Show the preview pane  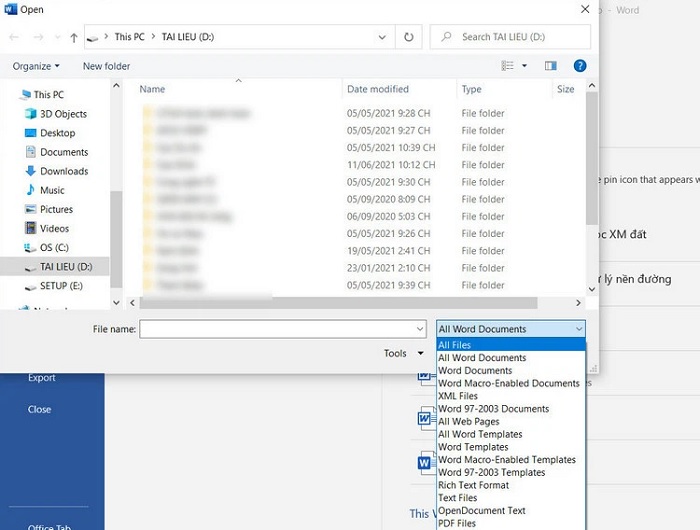pyautogui.click(x=550, y=66)
